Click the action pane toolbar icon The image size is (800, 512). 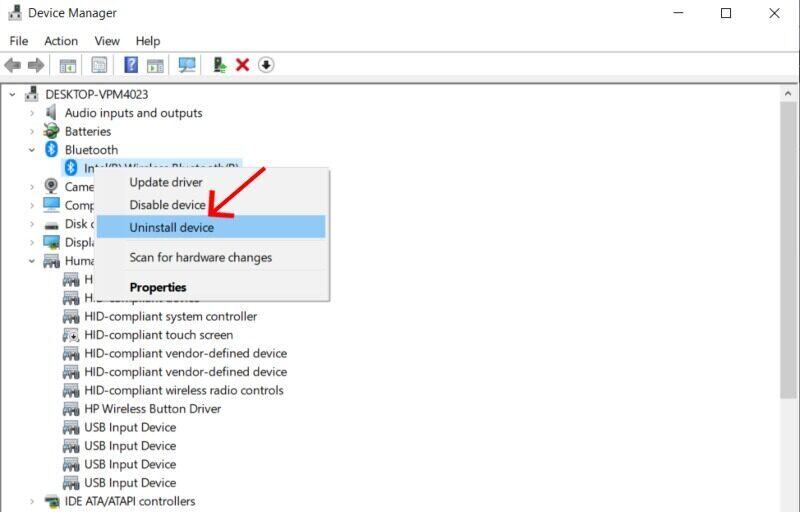click(x=155, y=65)
